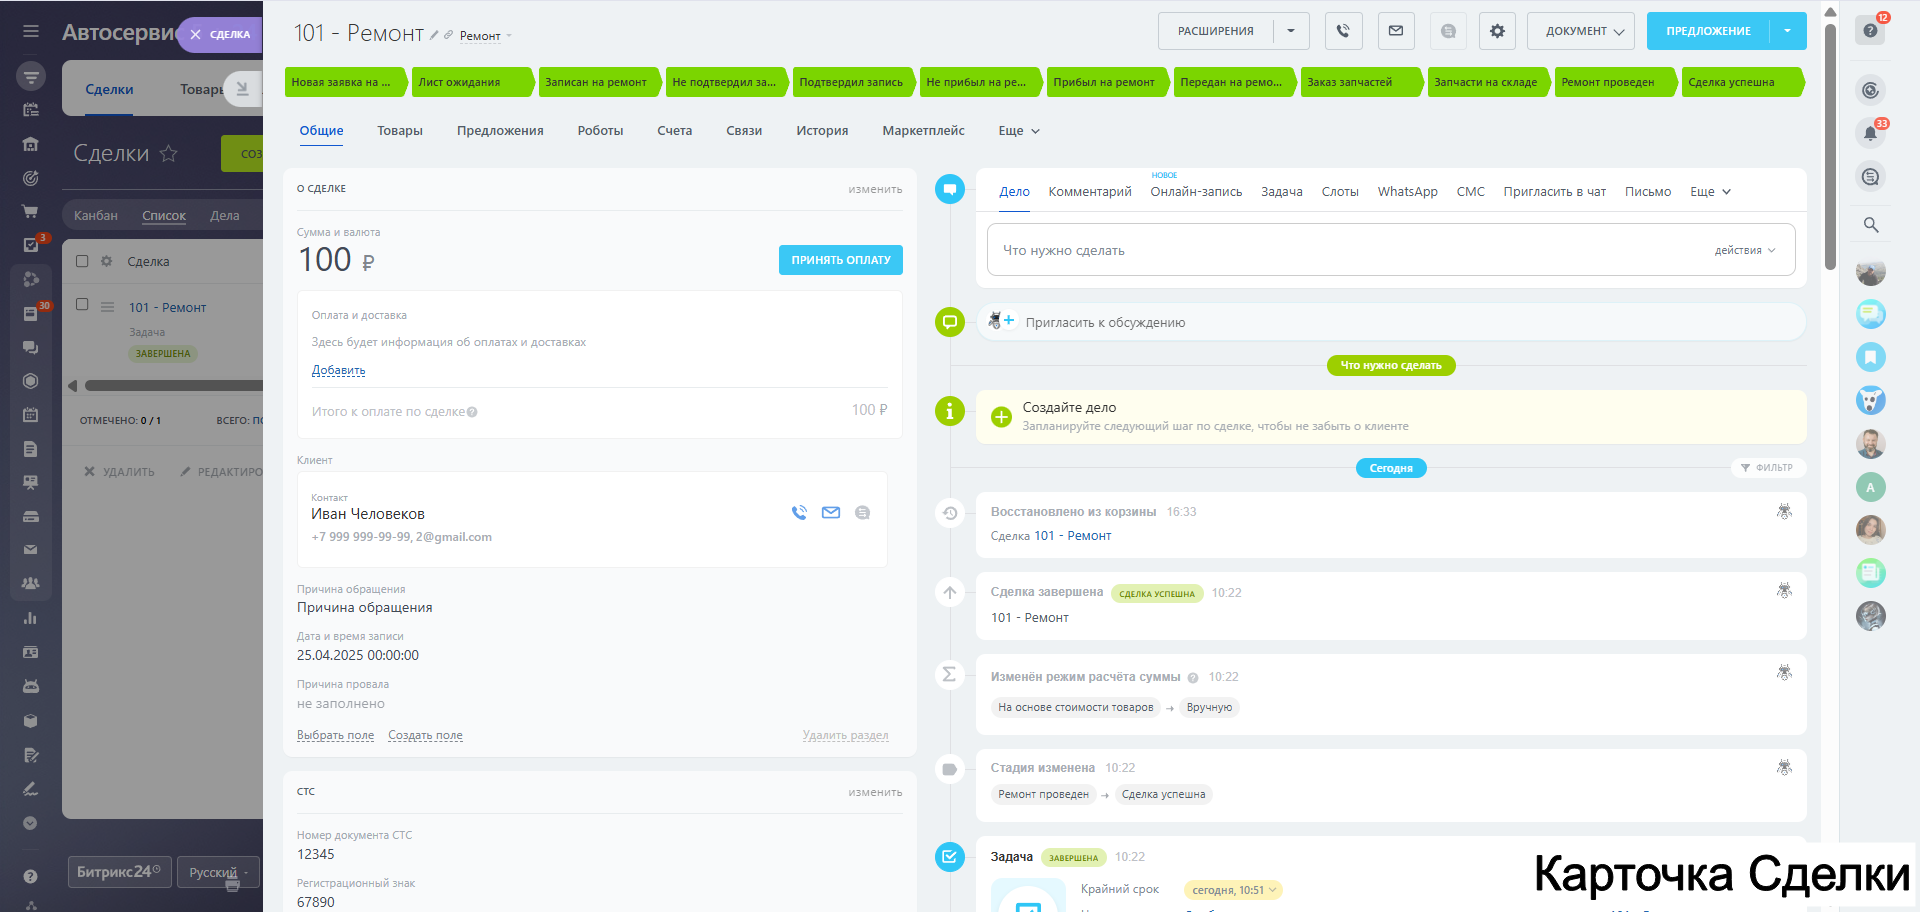Select the Ремонт проведен pipeline stage
1920x912 pixels.
click(1608, 82)
